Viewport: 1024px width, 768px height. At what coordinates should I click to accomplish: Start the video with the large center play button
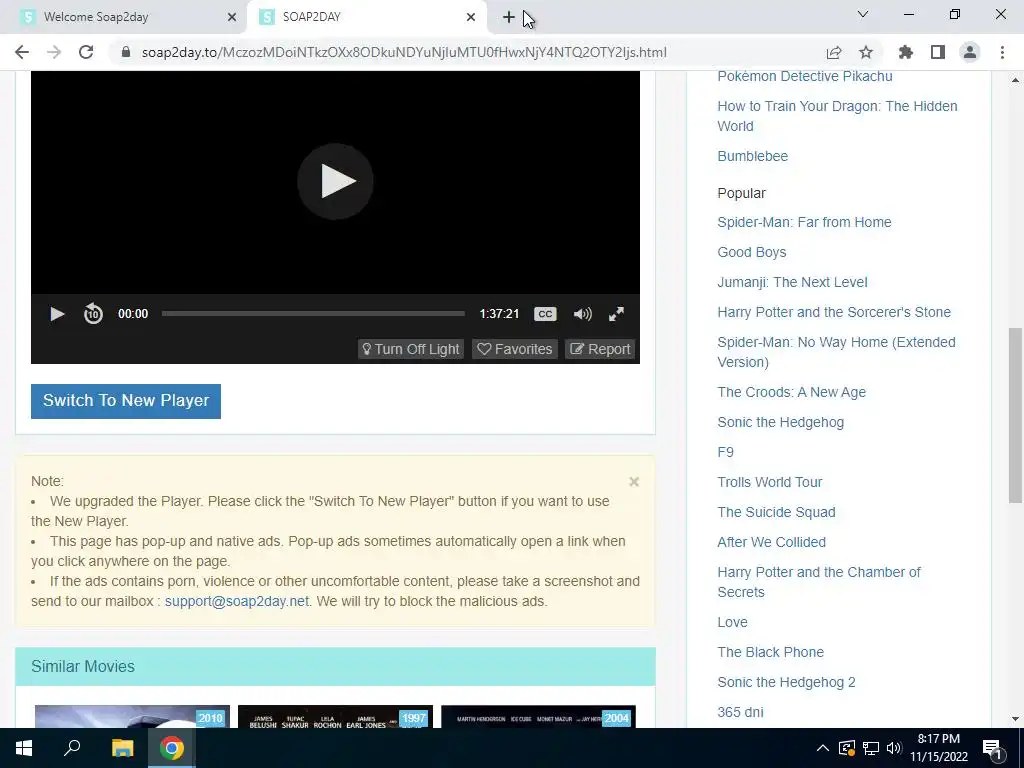pos(335,182)
